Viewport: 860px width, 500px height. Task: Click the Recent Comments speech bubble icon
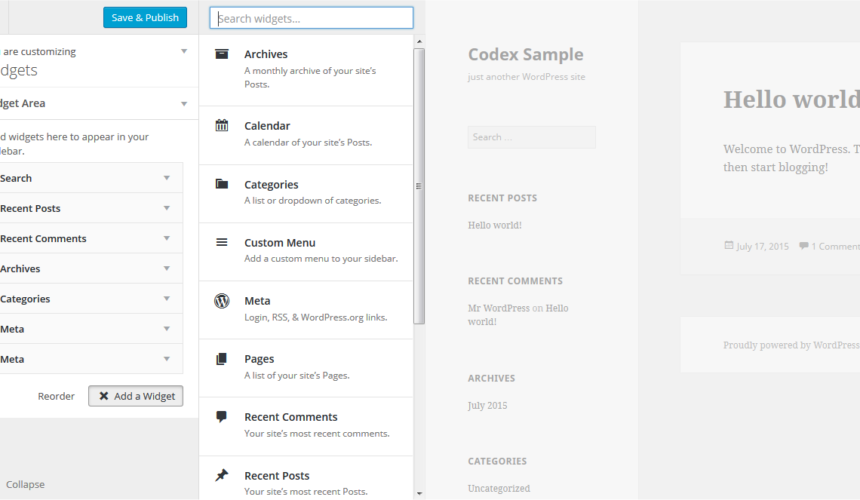[x=222, y=417]
